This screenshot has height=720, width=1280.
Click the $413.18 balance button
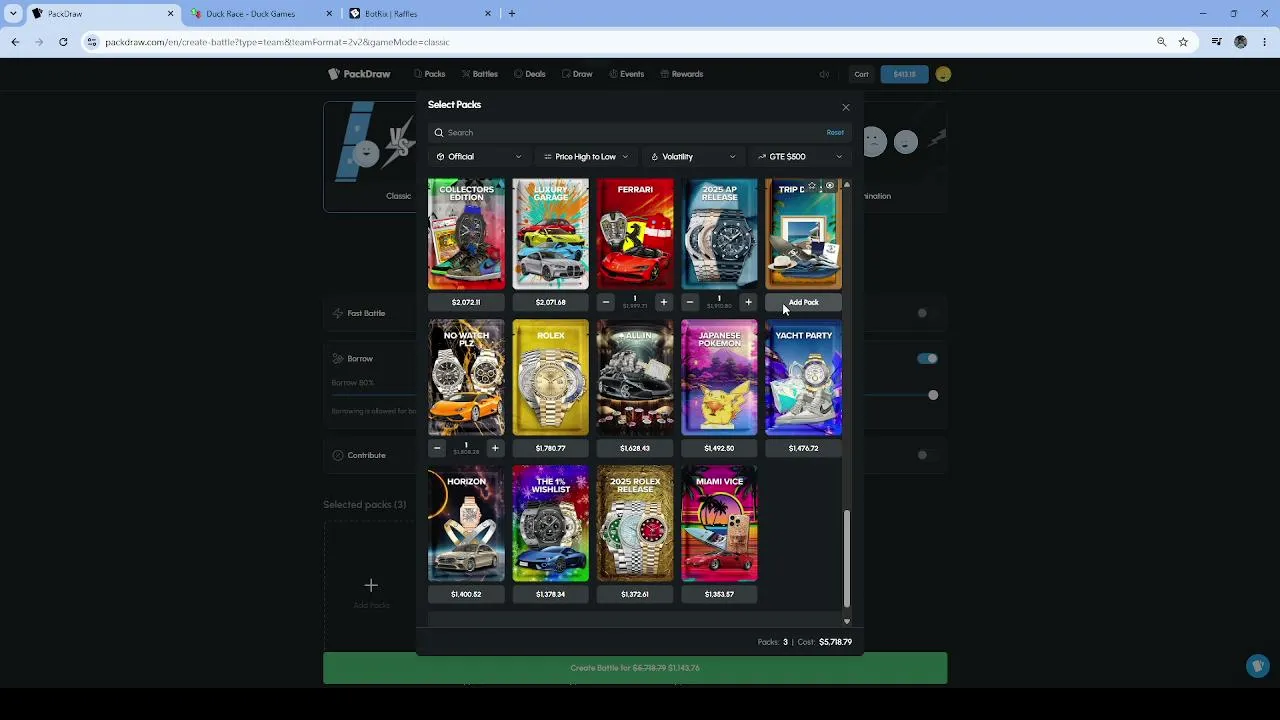(904, 74)
